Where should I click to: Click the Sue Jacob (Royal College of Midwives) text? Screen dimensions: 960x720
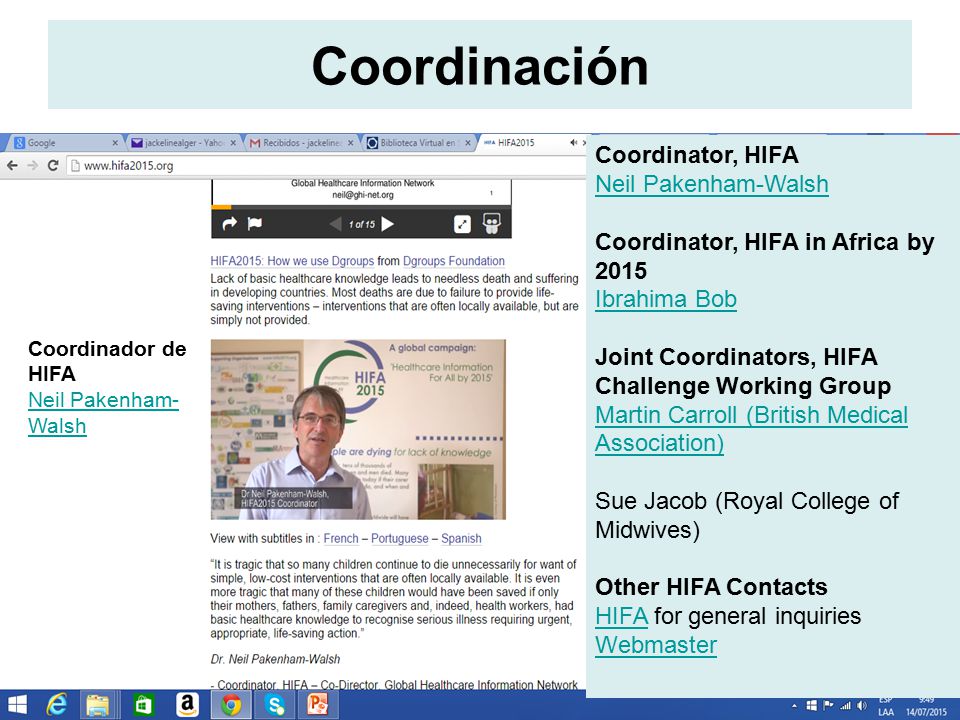click(x=746, y=515)
